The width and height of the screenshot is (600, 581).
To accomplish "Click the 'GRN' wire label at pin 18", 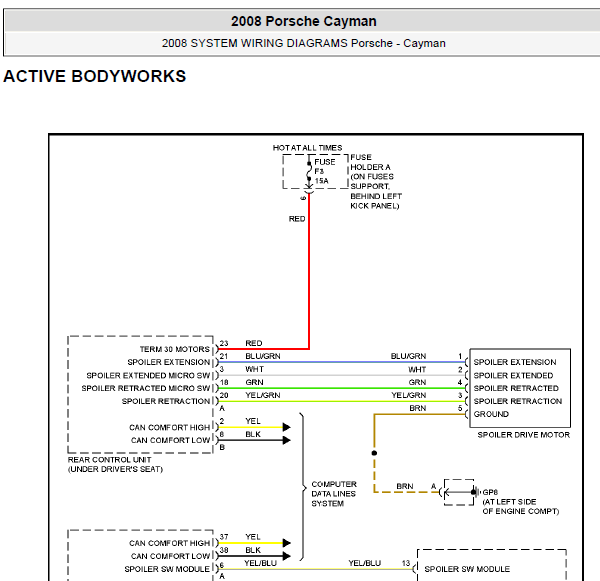I will (254, 382).
